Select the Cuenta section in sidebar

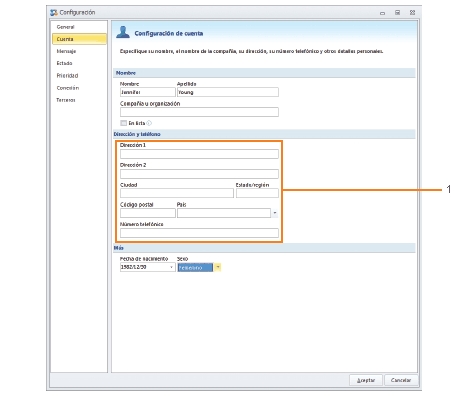79,39
